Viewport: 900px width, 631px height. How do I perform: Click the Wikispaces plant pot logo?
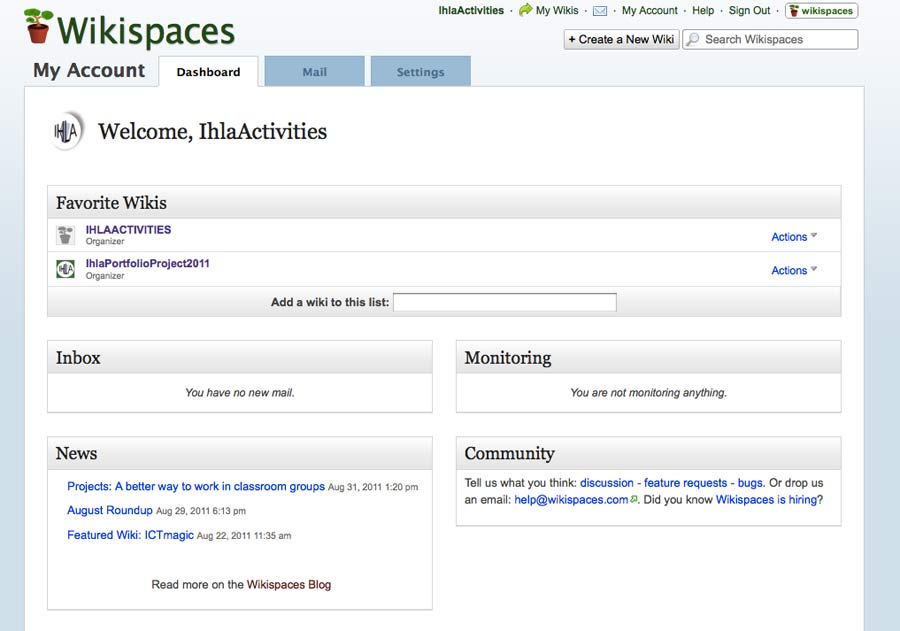tap(38, 27)
